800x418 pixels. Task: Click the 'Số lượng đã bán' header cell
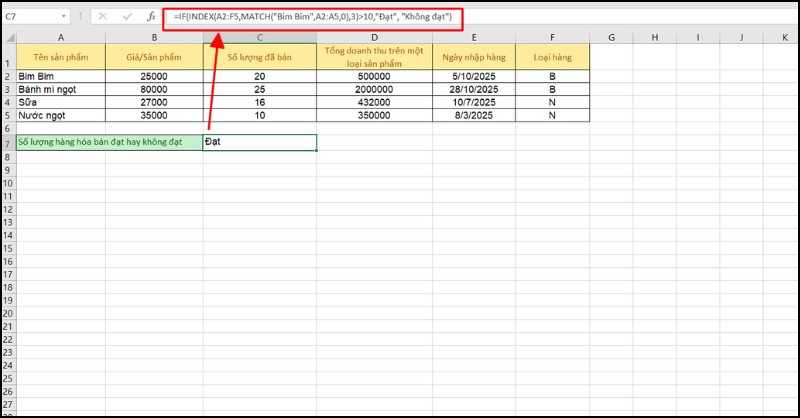(260, 57)
